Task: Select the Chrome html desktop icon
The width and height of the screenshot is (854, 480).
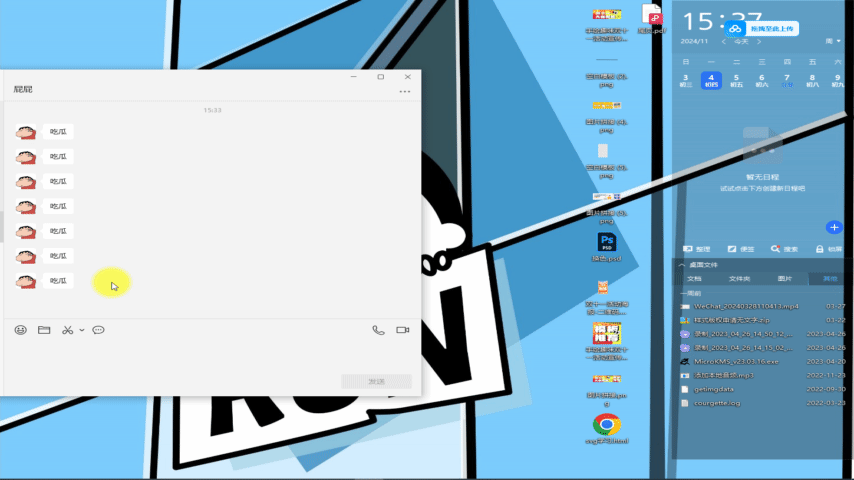Action: point(607,429)
